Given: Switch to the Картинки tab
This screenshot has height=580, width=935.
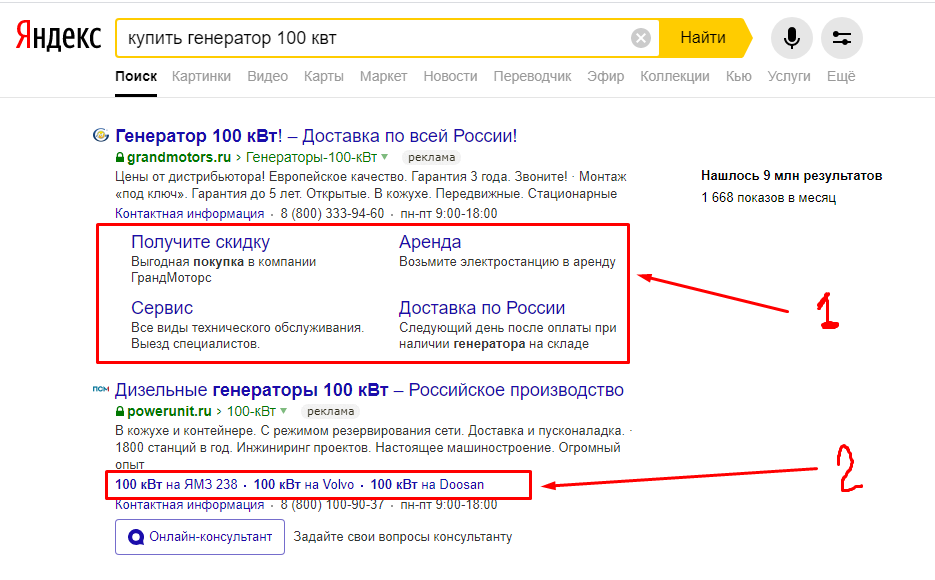Looking at the screenshot, I should (201, 76).
